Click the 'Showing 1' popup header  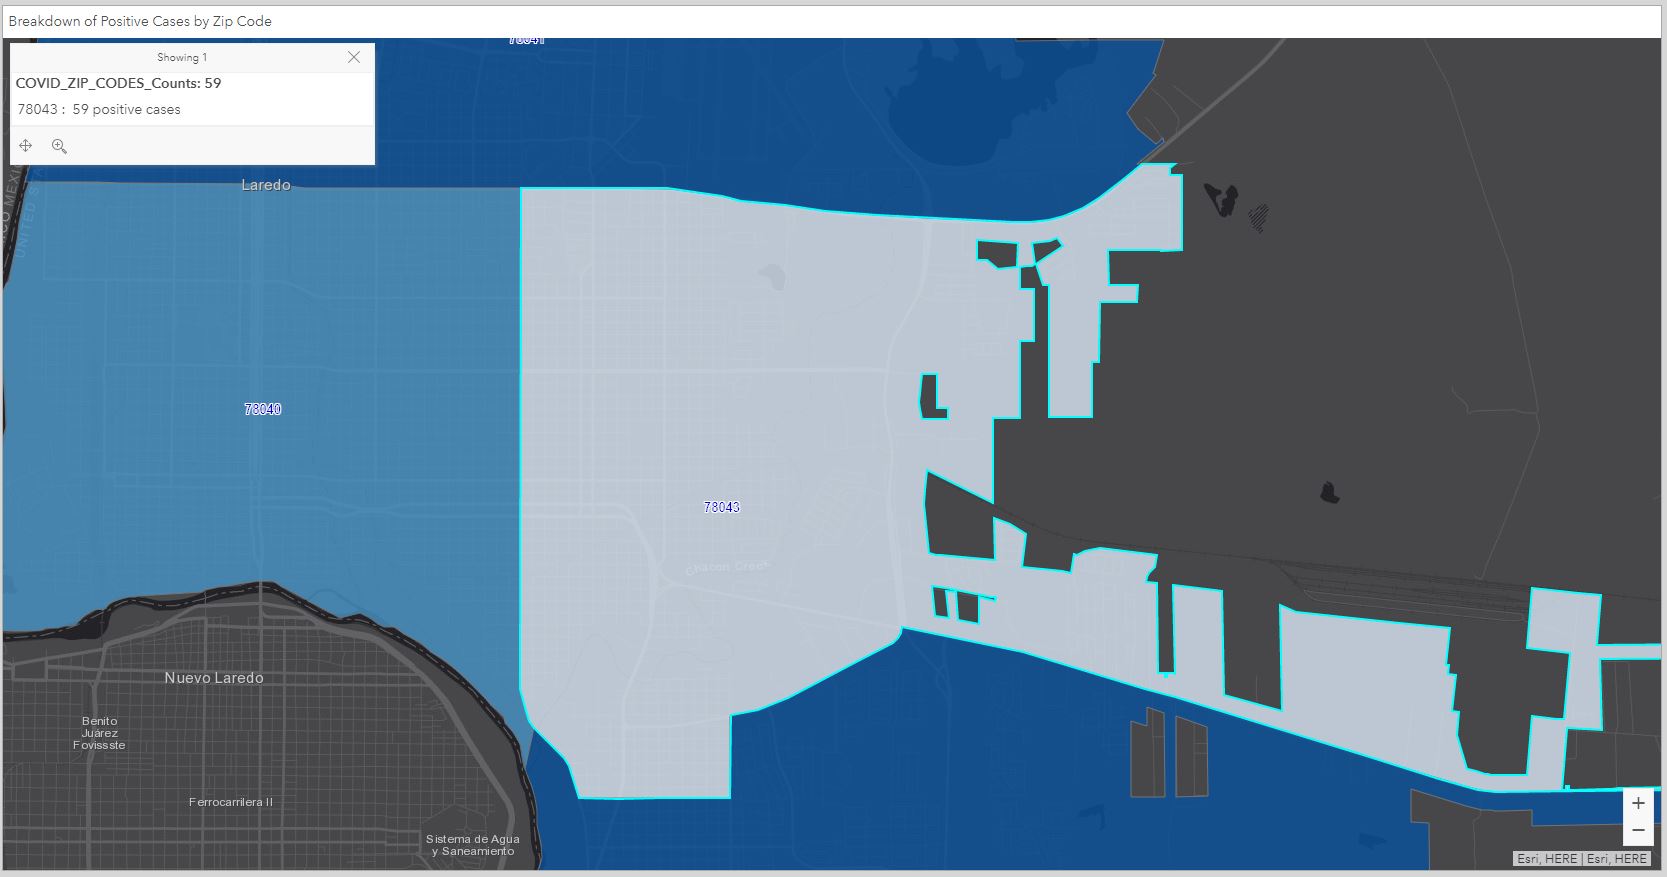[181, 57]
